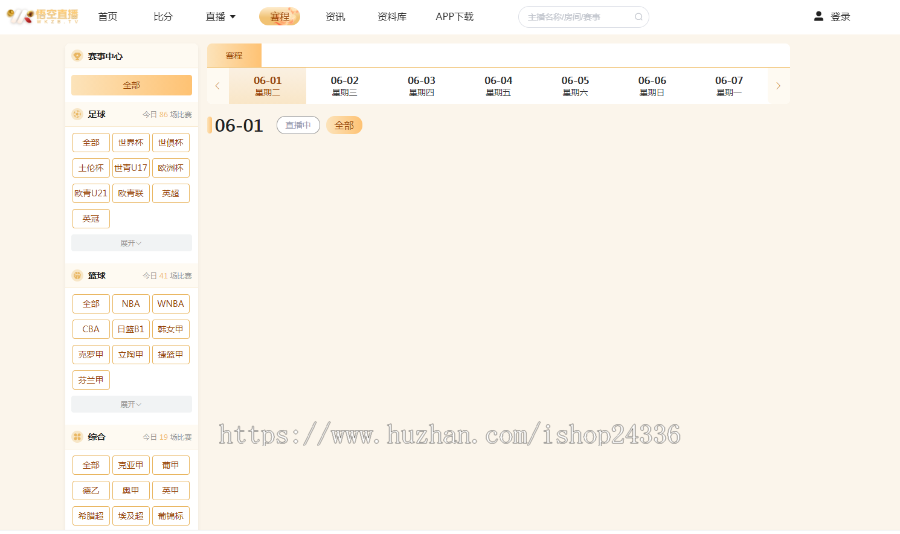
Task: Select 赛程 in the top navigation
Action: pos(280,17)
